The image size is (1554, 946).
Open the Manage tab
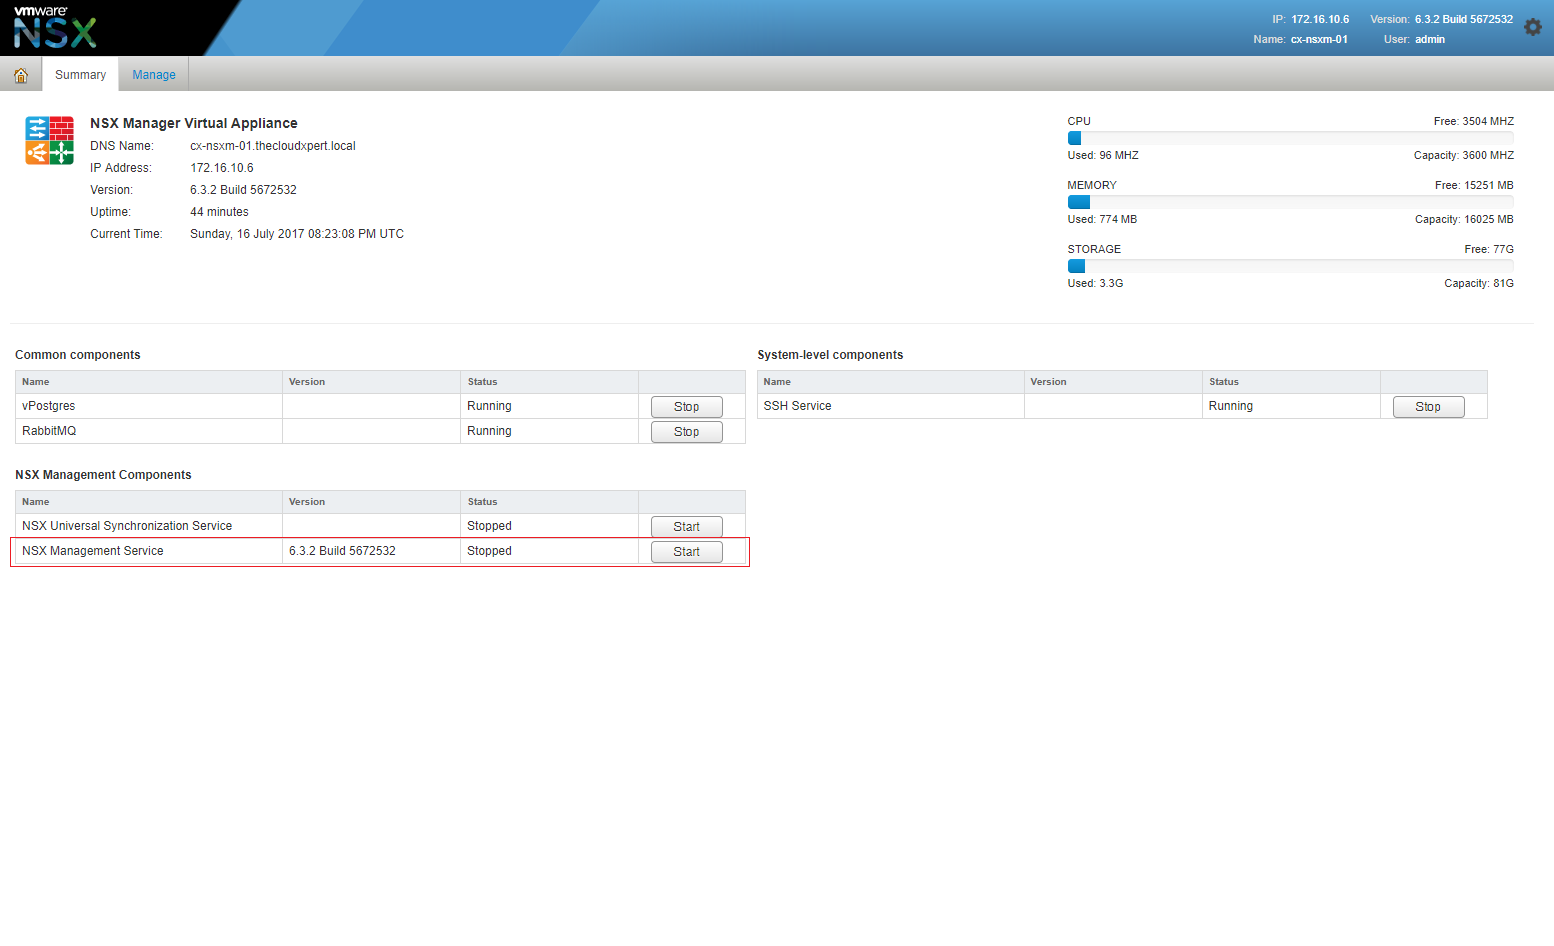154,75
